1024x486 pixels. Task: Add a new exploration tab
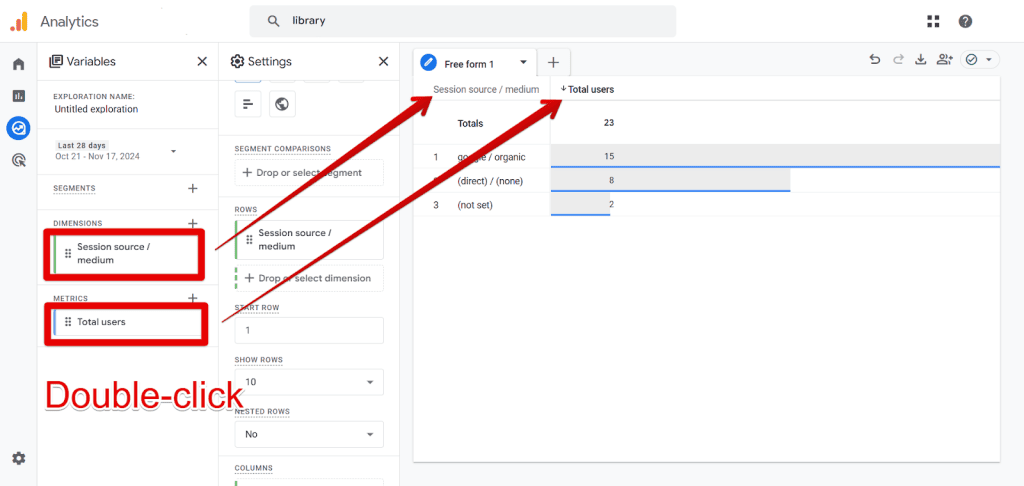point(553,63)
